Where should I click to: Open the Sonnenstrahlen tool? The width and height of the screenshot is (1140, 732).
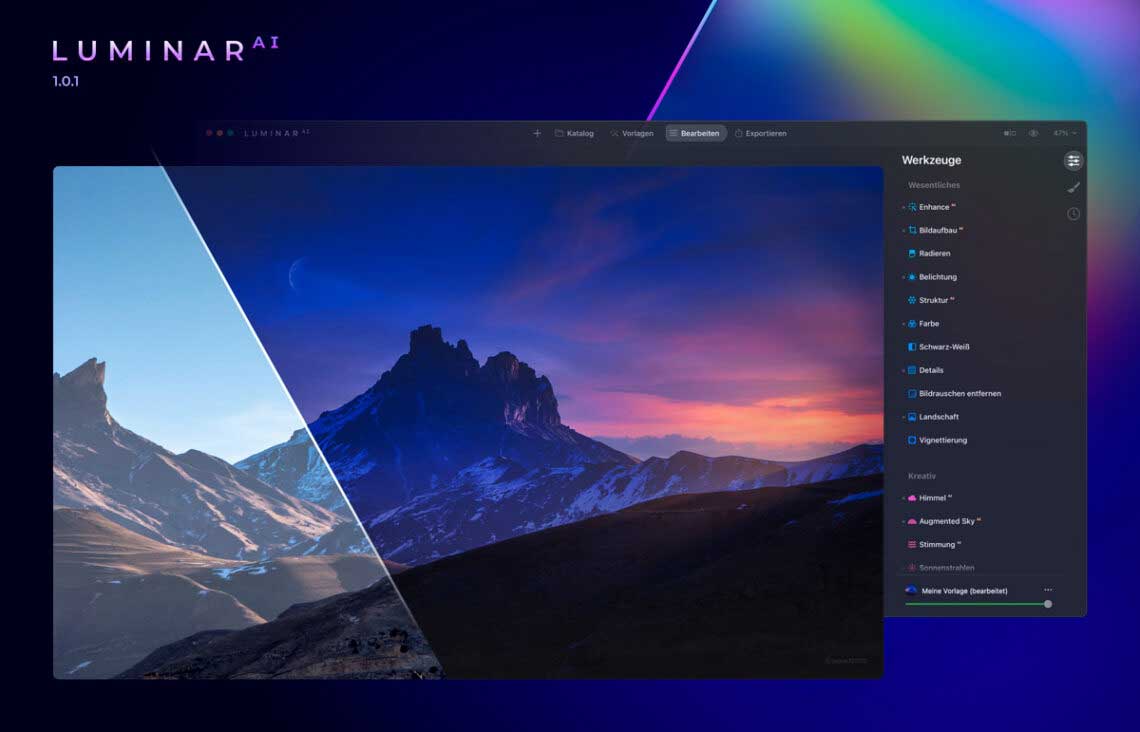click(940, 568)
